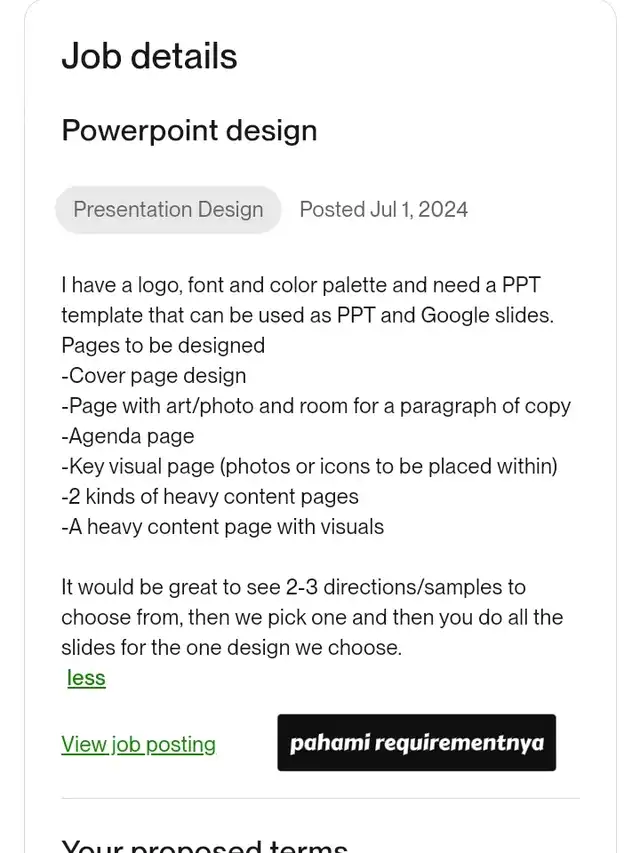
Task: Click the -2 kinds of heavy content pages line
Action: [x=210, y=497]
